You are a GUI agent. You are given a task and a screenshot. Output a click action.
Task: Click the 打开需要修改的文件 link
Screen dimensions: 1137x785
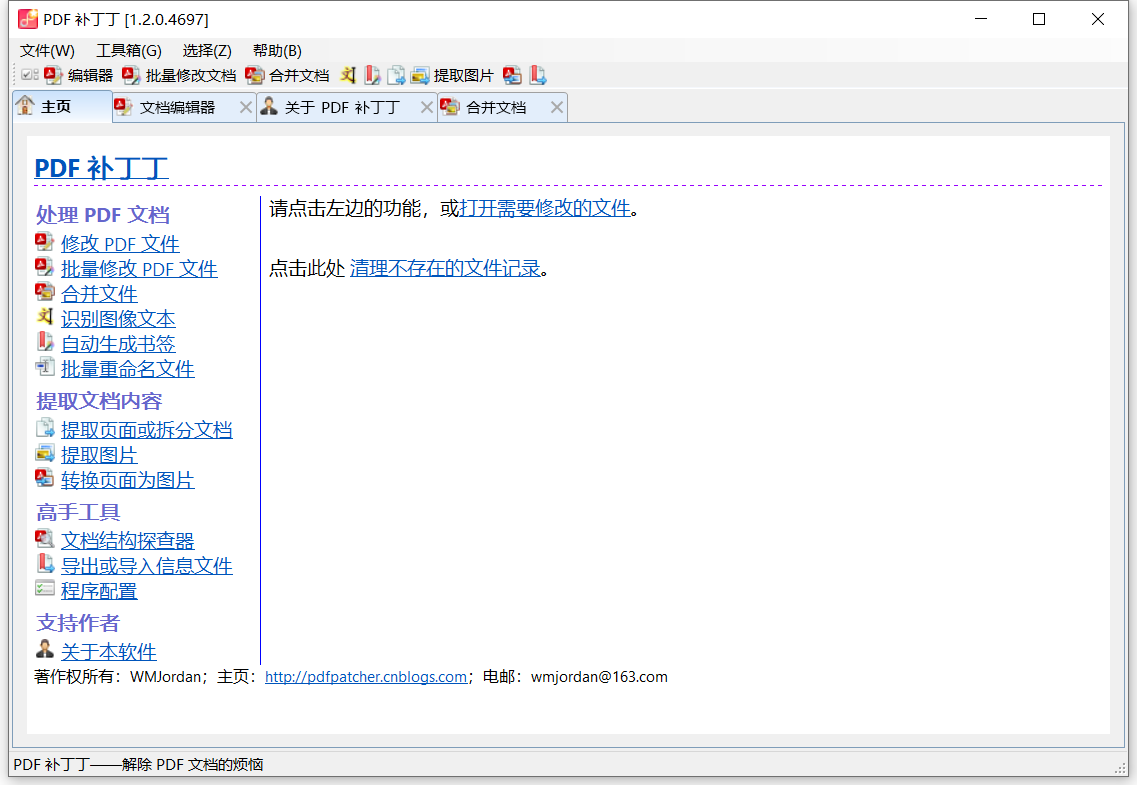click(x=545, y=208)
